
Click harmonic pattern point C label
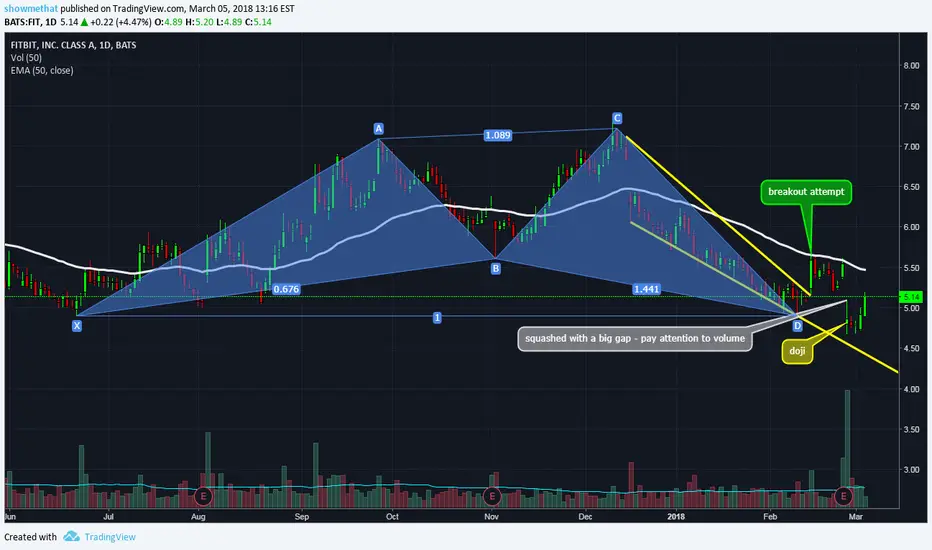617,118
